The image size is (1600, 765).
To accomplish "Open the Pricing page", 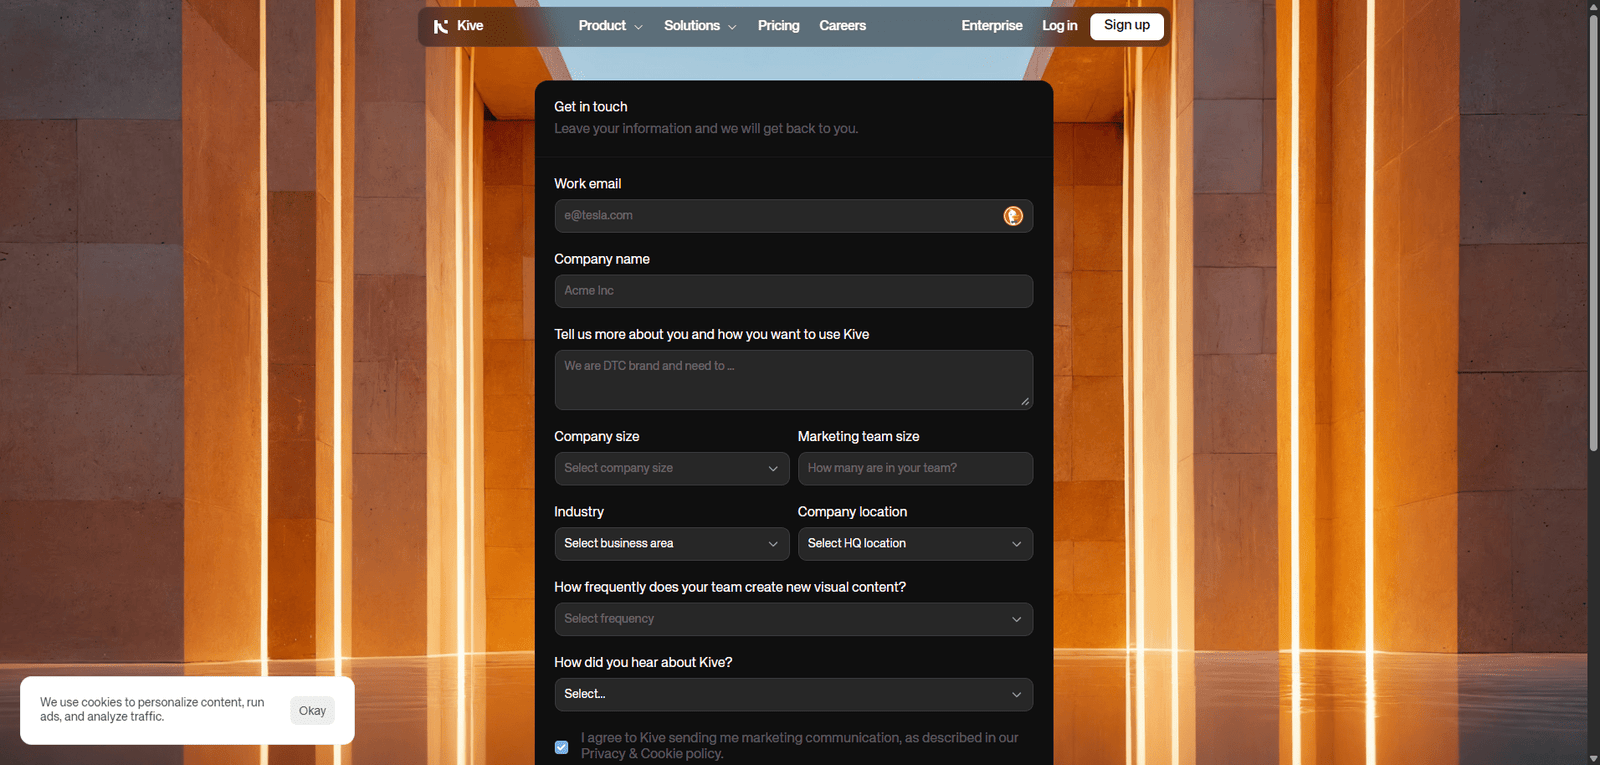I will (778, 26).
